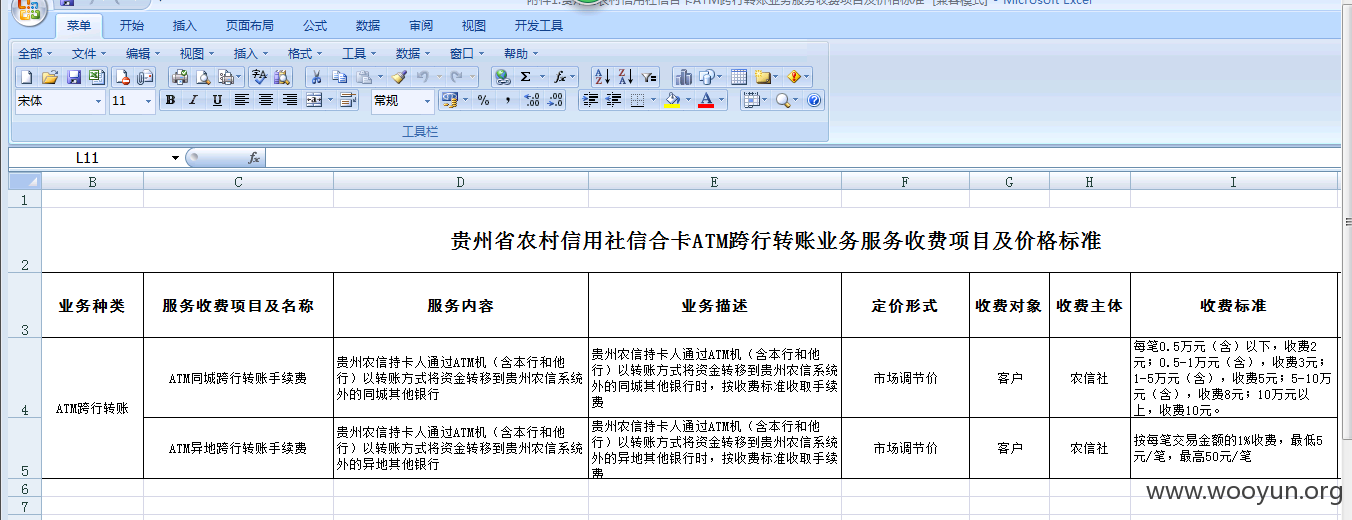Click the Select All corner button
Image resolution: width=1352 pixels, height=520 pixels.
[x=24, y=181]
